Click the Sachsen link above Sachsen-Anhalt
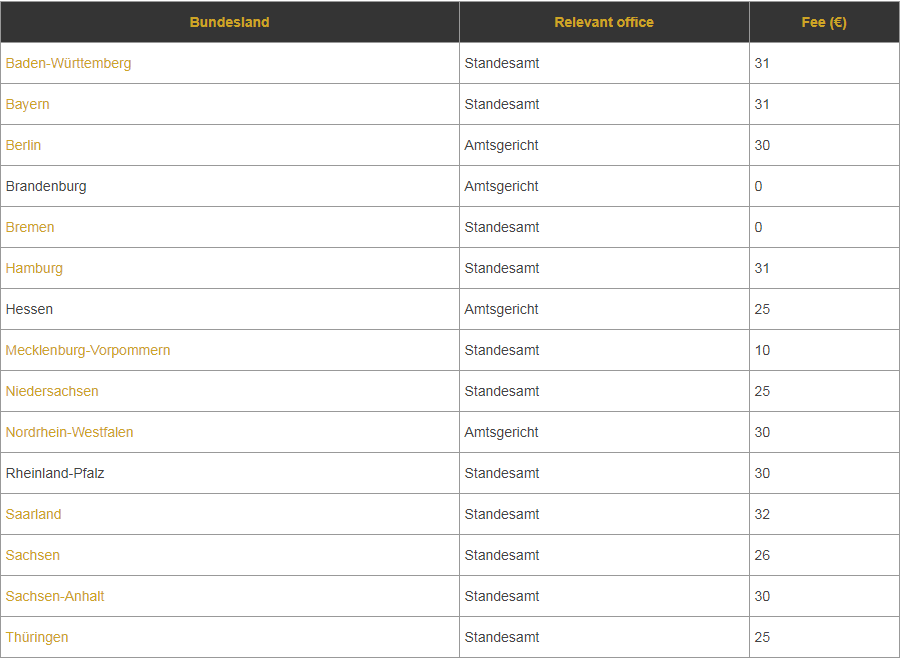Image resolution: width=900 pixels, height=659 pixels. point(32,555)
